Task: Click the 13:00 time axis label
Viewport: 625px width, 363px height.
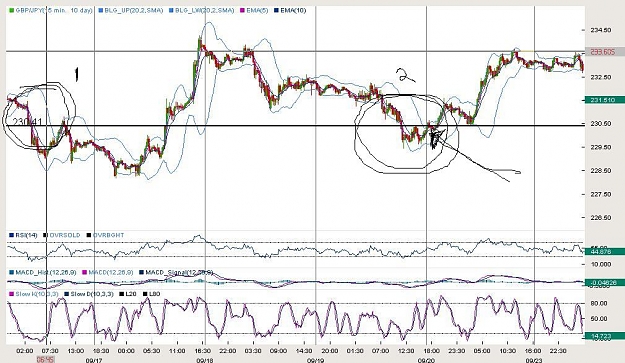Action: [76, 351]
